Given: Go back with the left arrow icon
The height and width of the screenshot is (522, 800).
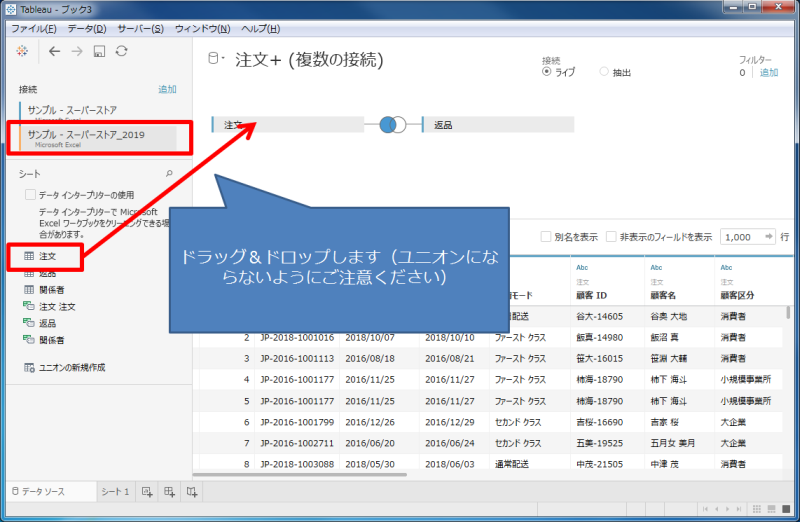Looking at the screenshot, I should coord(55,51).
